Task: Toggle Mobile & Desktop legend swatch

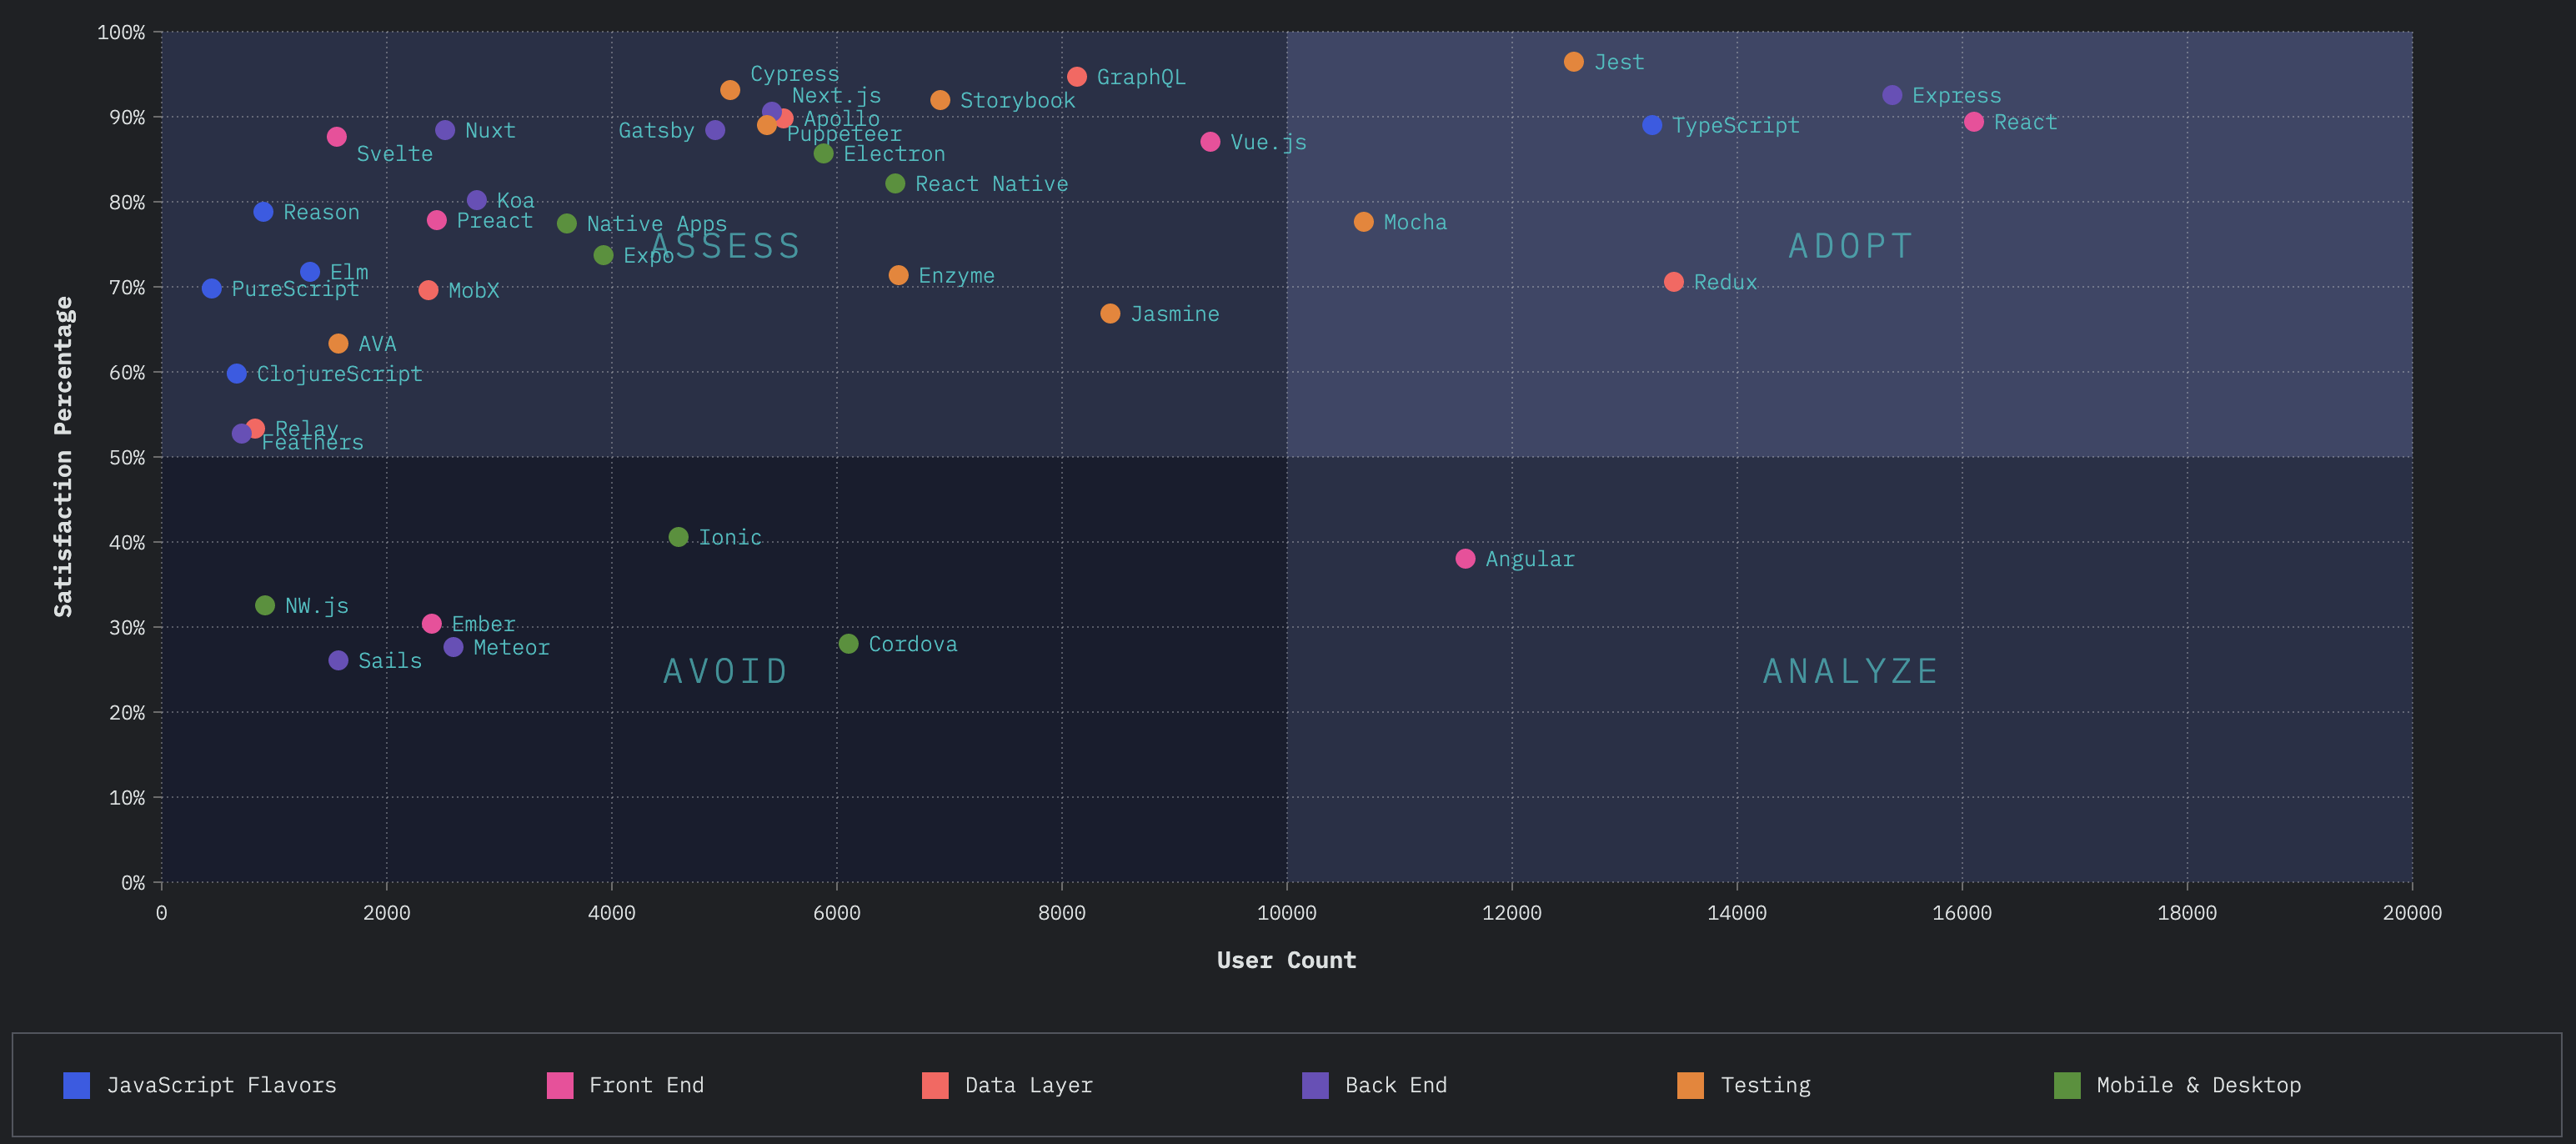Action: (2067, 1085)
